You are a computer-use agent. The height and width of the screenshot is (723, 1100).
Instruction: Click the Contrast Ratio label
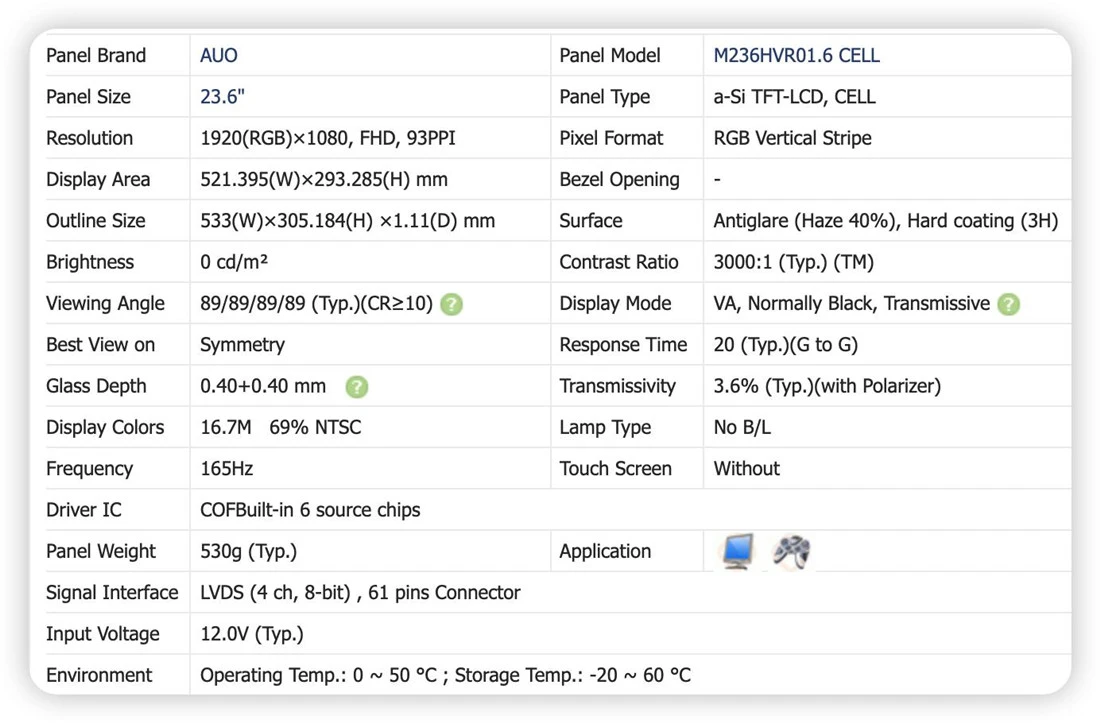click(x=619, y=262)
